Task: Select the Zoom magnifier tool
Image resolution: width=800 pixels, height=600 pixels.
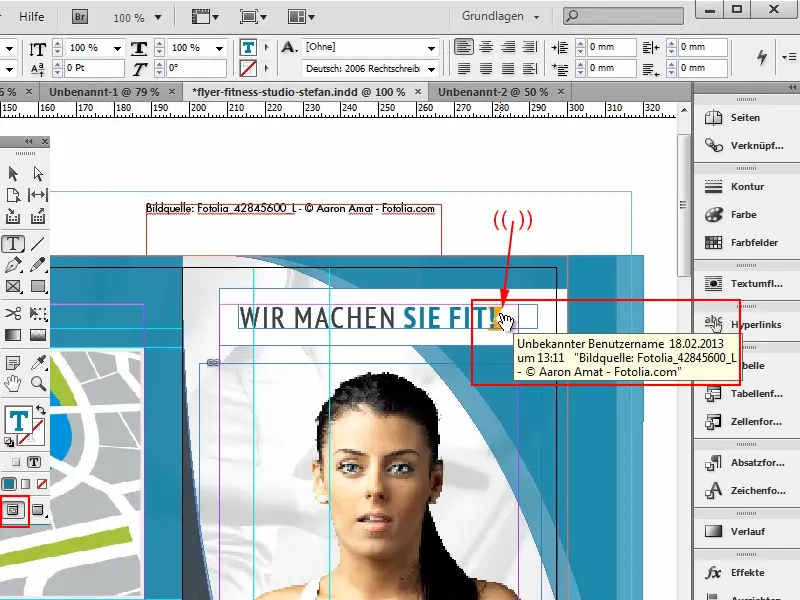Action: pyautogui.click(x=38, y=383)
